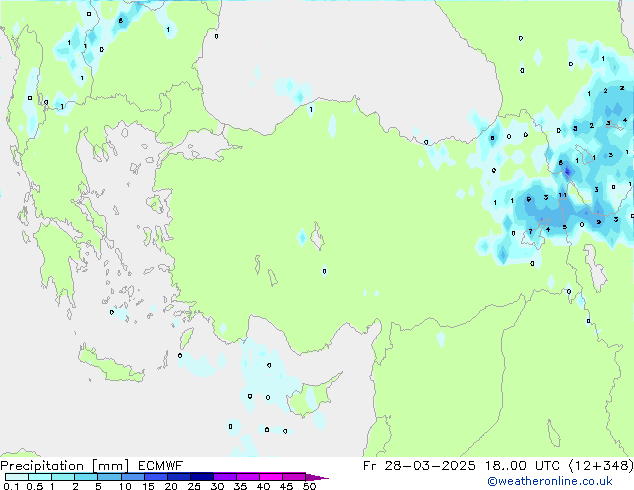Click the 5–10 mm legend swatch
634x490 pixels.
[x=109, y=477]
